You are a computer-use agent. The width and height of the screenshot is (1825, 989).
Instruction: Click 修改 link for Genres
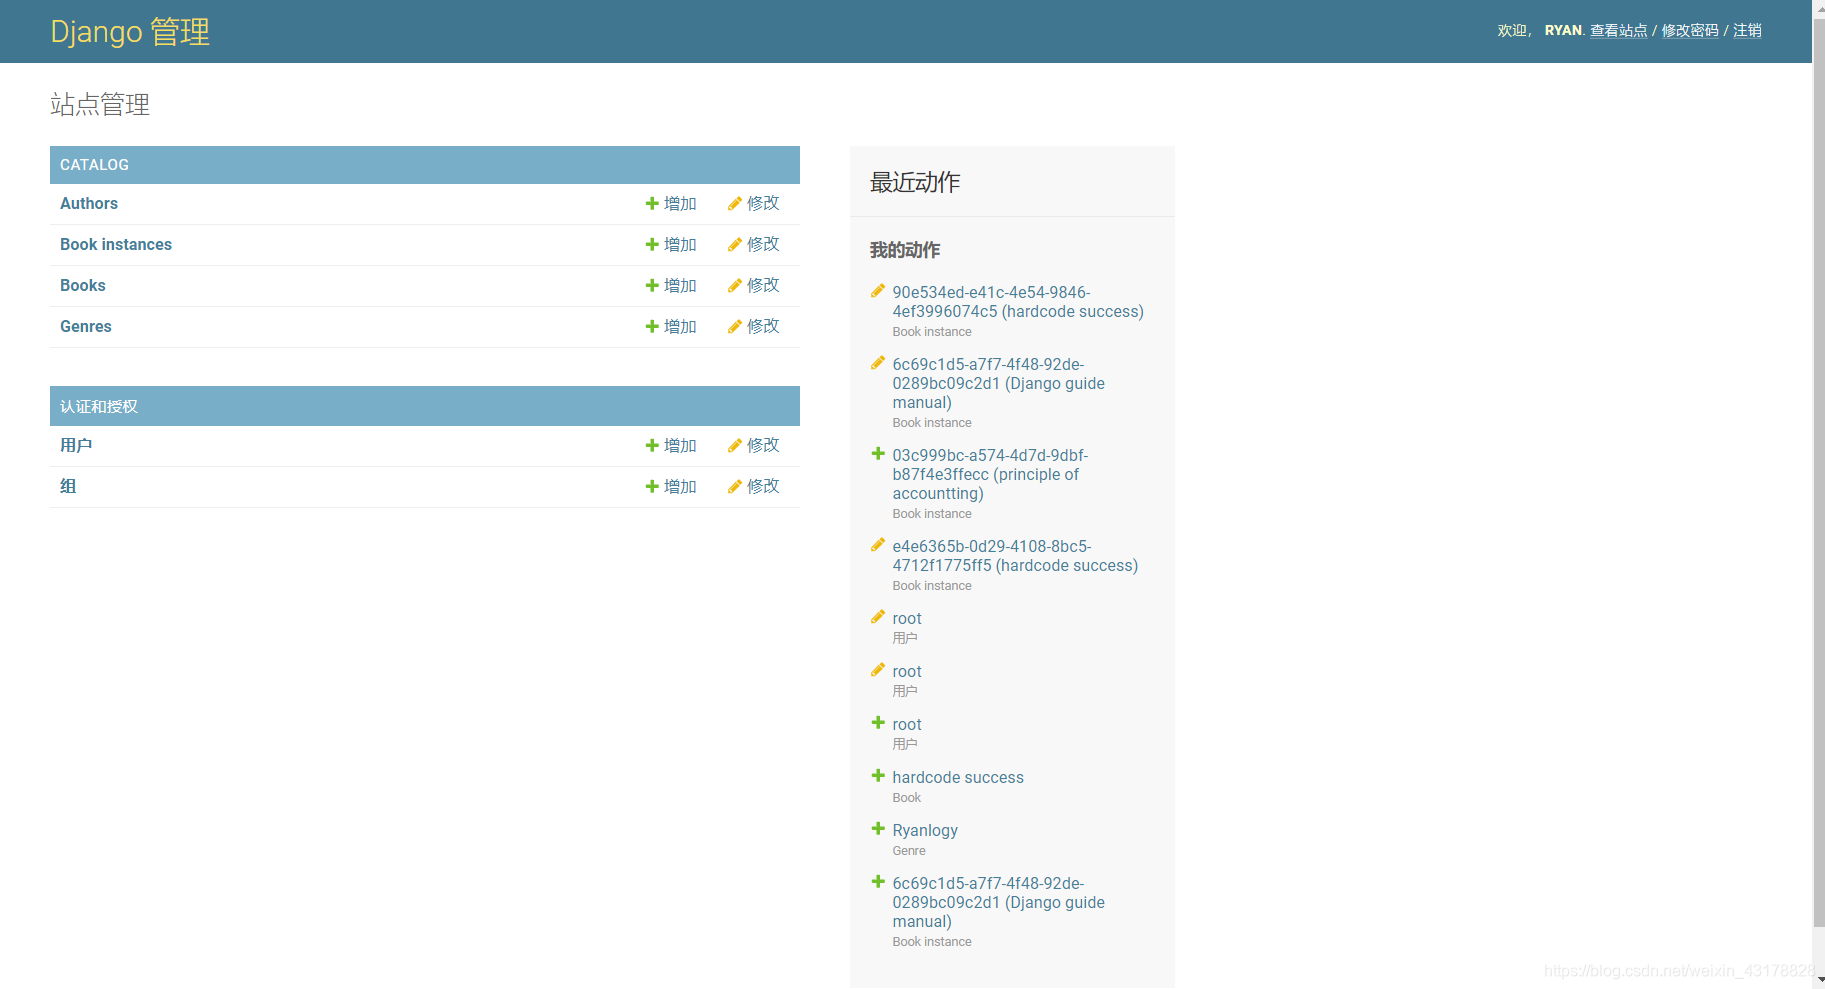(763, 326)
